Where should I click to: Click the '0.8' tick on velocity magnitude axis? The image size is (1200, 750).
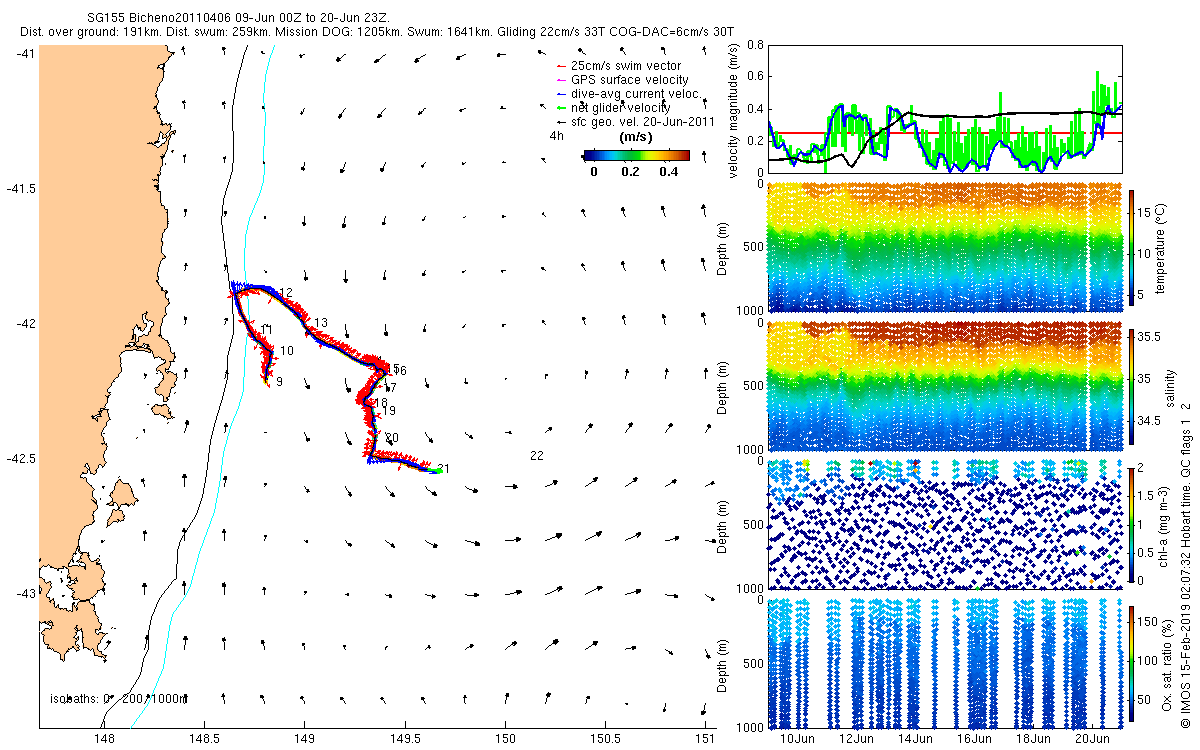click(x=755, y=45)
